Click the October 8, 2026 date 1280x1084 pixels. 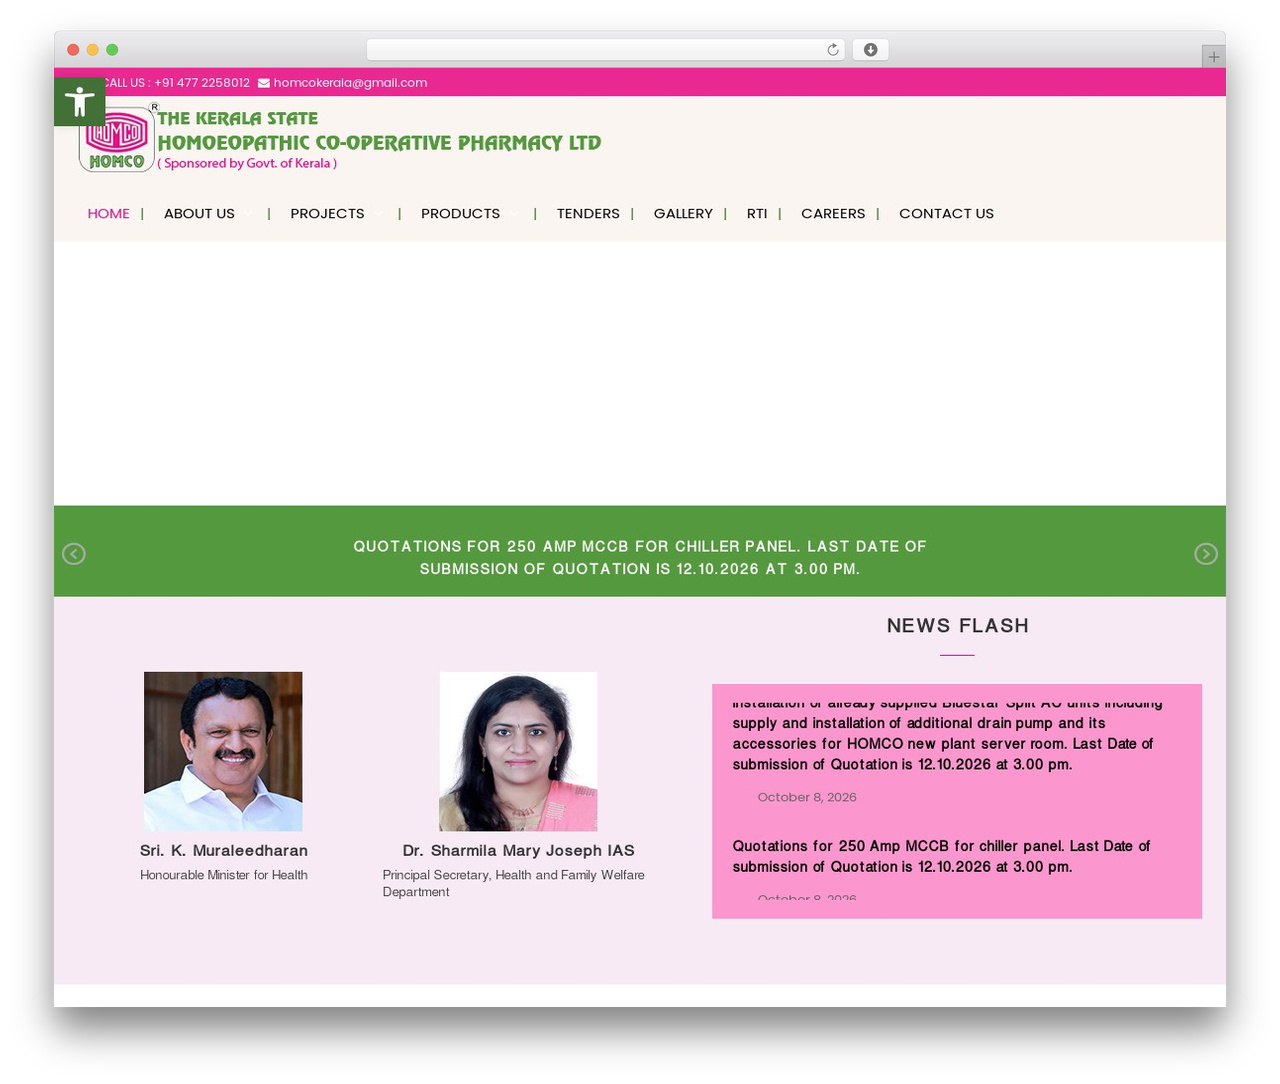pyautogui.click(x=807, y=797)
